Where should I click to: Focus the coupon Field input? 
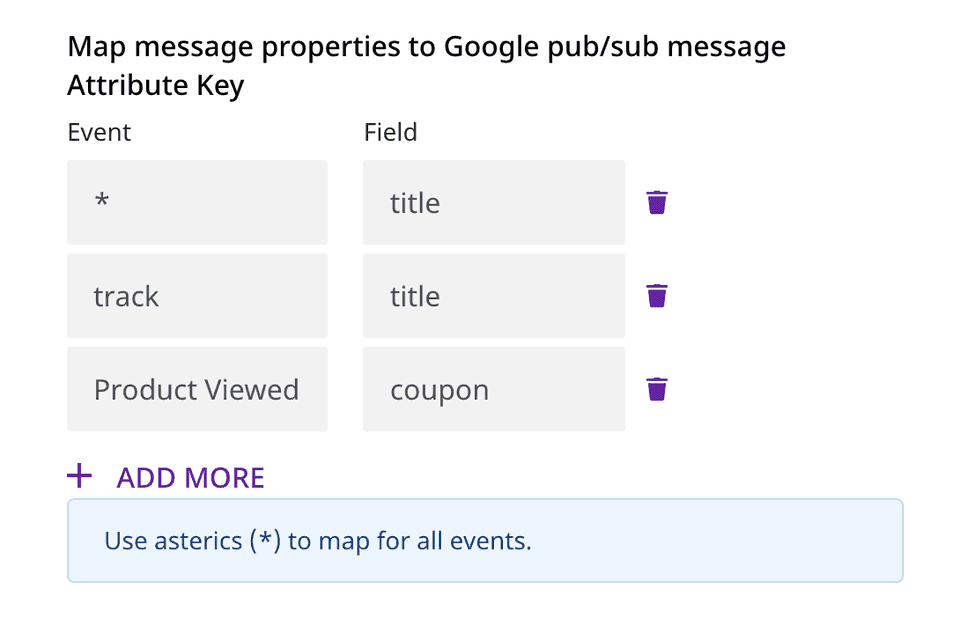(x=493, y=389)
